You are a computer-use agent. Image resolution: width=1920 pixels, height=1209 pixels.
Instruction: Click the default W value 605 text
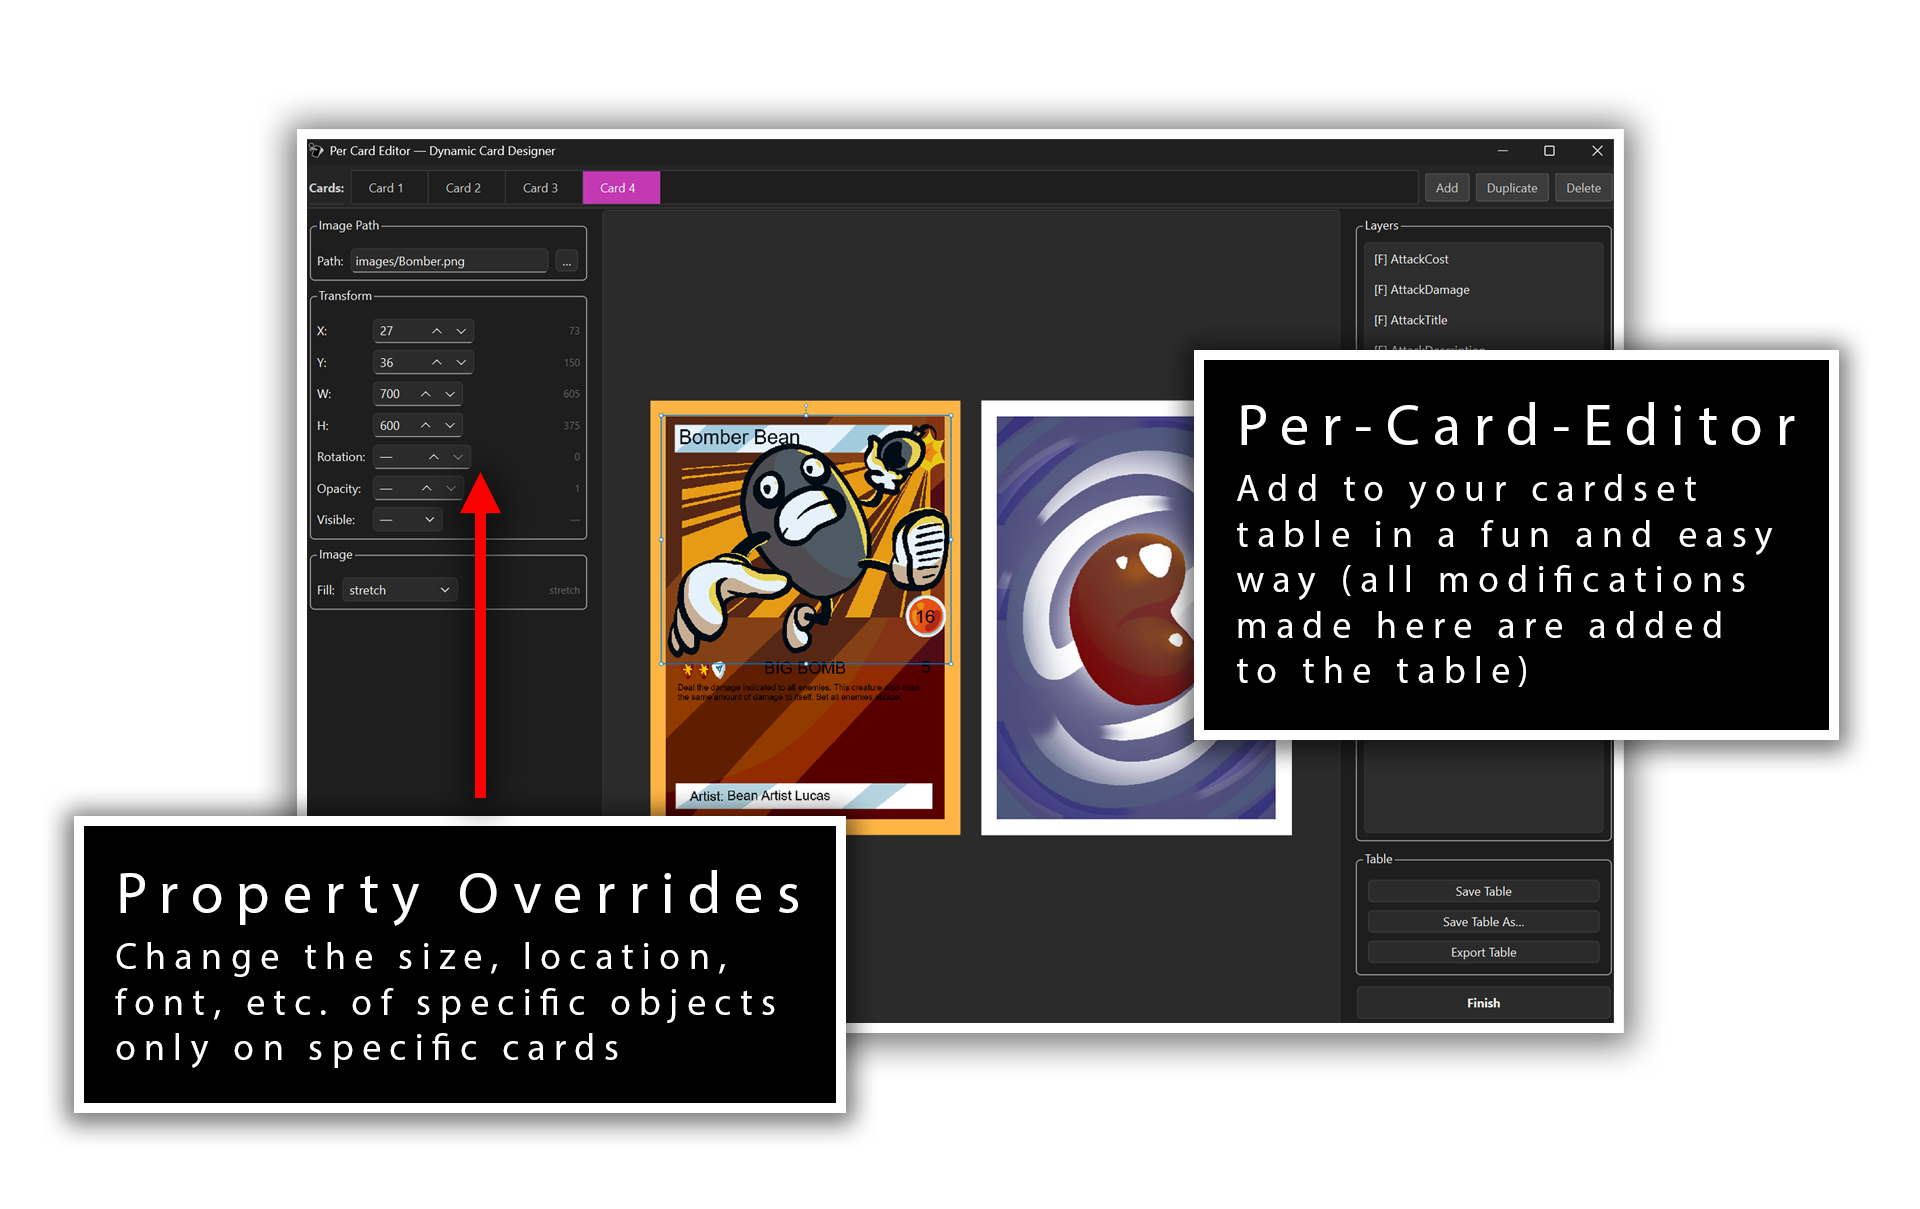coord(572,394)
